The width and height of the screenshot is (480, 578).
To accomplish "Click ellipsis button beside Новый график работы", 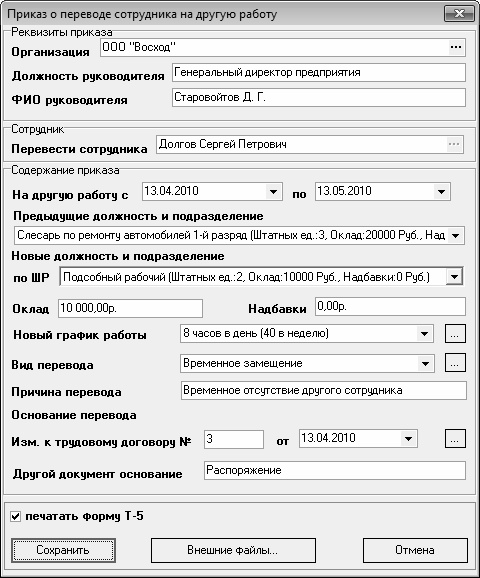I will click(x=455, y=334).
